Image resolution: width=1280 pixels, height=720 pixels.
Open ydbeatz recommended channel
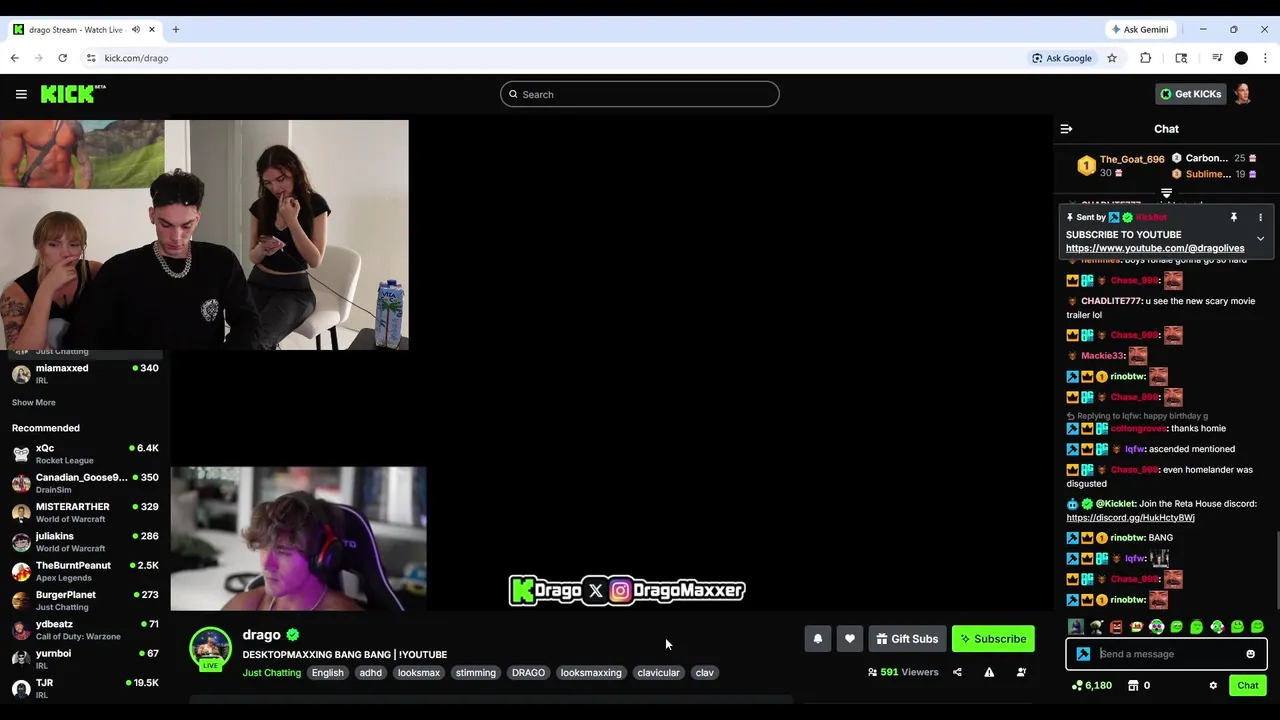coord(85,630)
